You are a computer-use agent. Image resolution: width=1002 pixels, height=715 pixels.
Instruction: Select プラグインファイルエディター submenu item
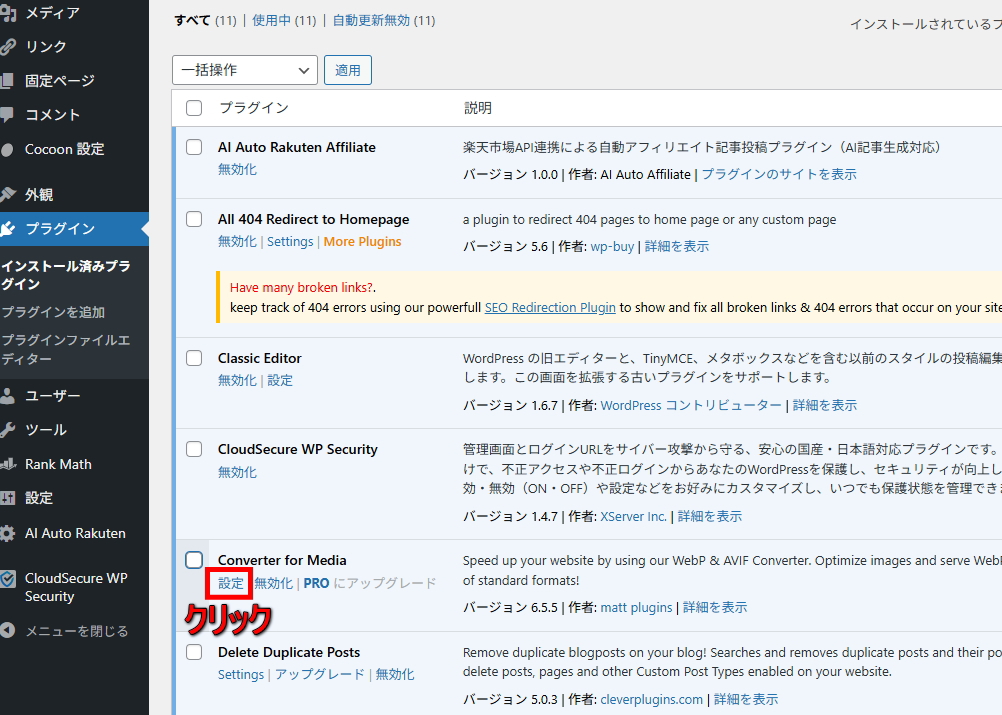click(x=65, y=349)
